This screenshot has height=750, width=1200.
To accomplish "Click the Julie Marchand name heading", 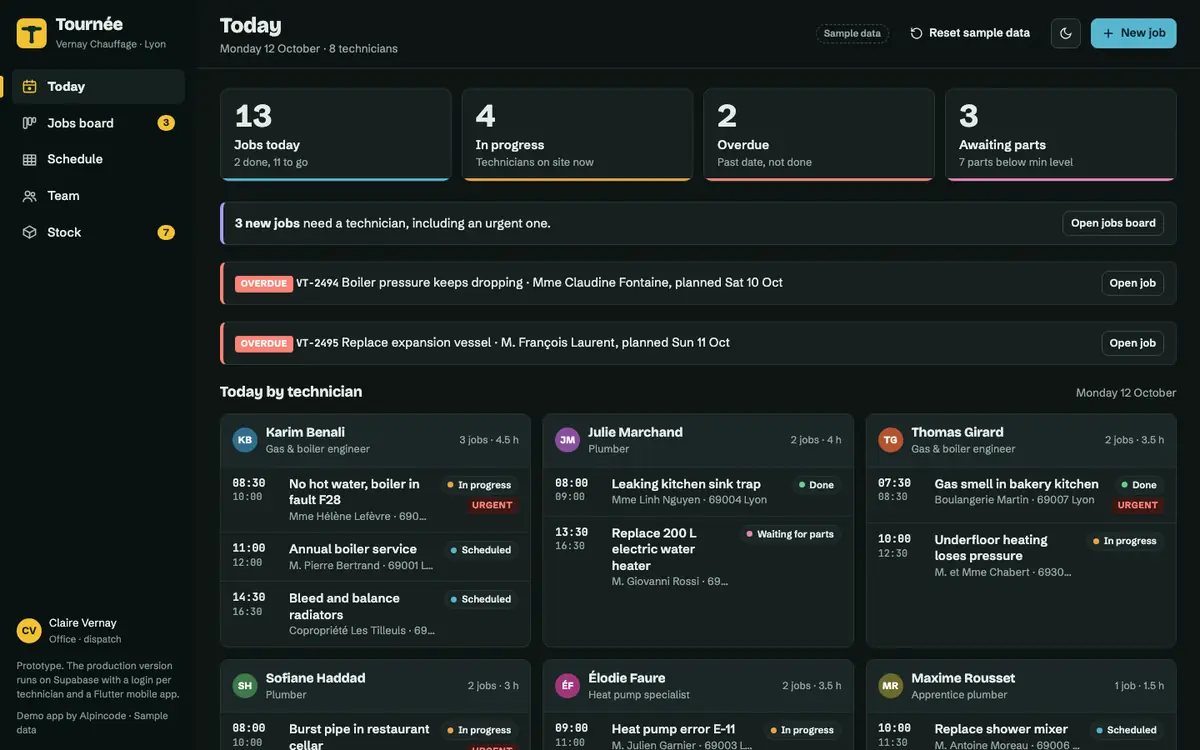I will pyautogui.click(x=635, y=432).
